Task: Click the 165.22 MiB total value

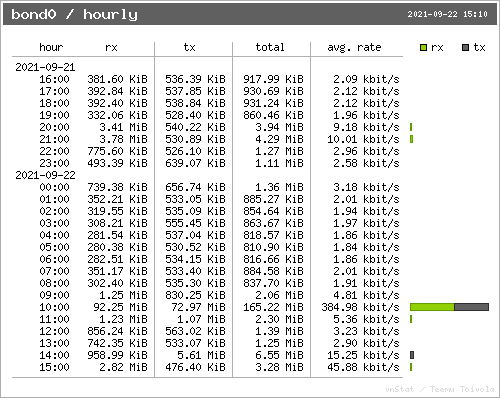Action: click(273, 307)
